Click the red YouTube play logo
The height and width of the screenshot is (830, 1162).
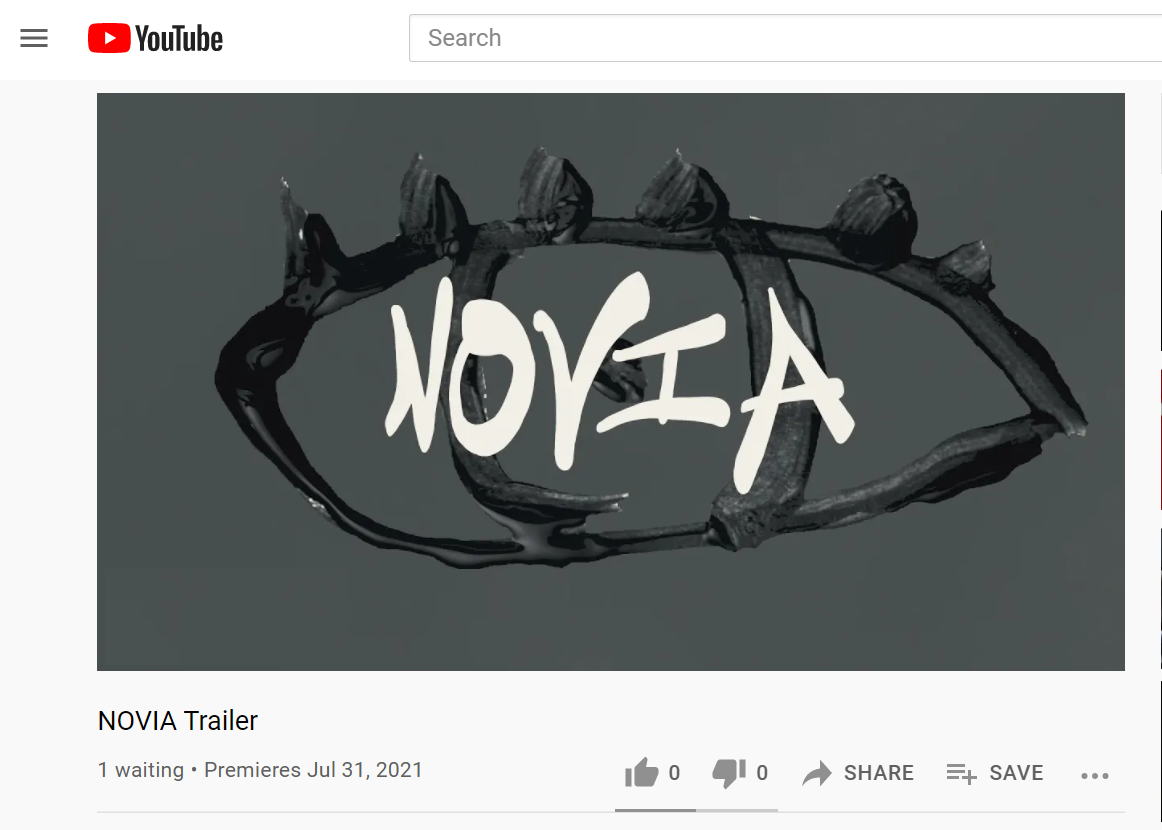109,38
